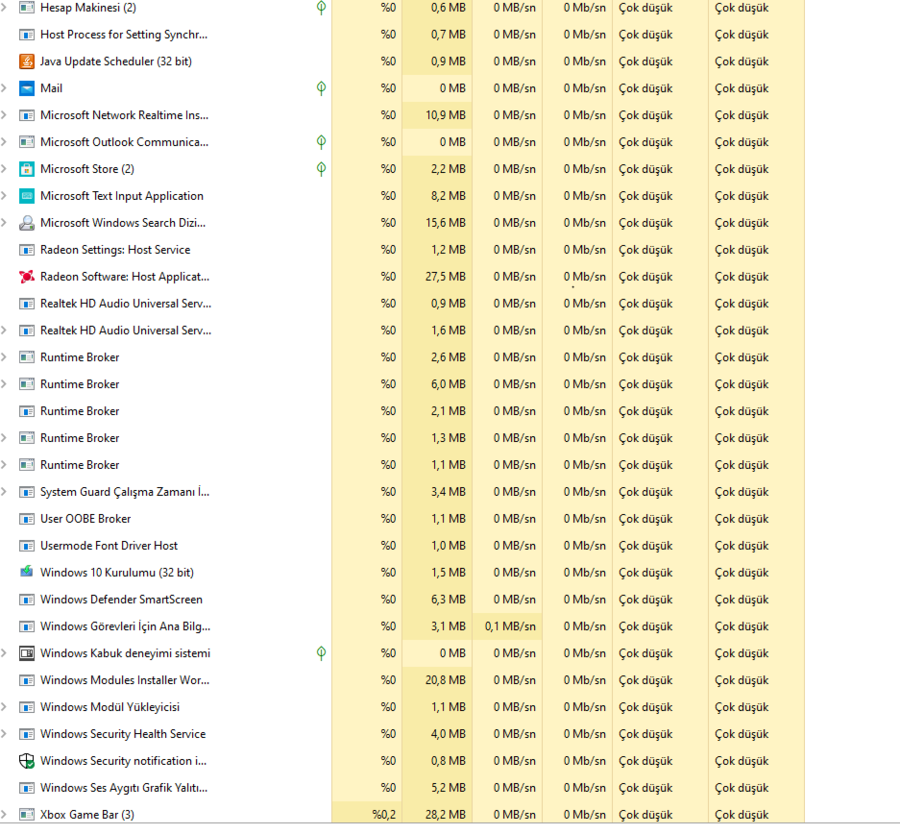Click the "10,9 MB" memory value

(x=445, y=115)
